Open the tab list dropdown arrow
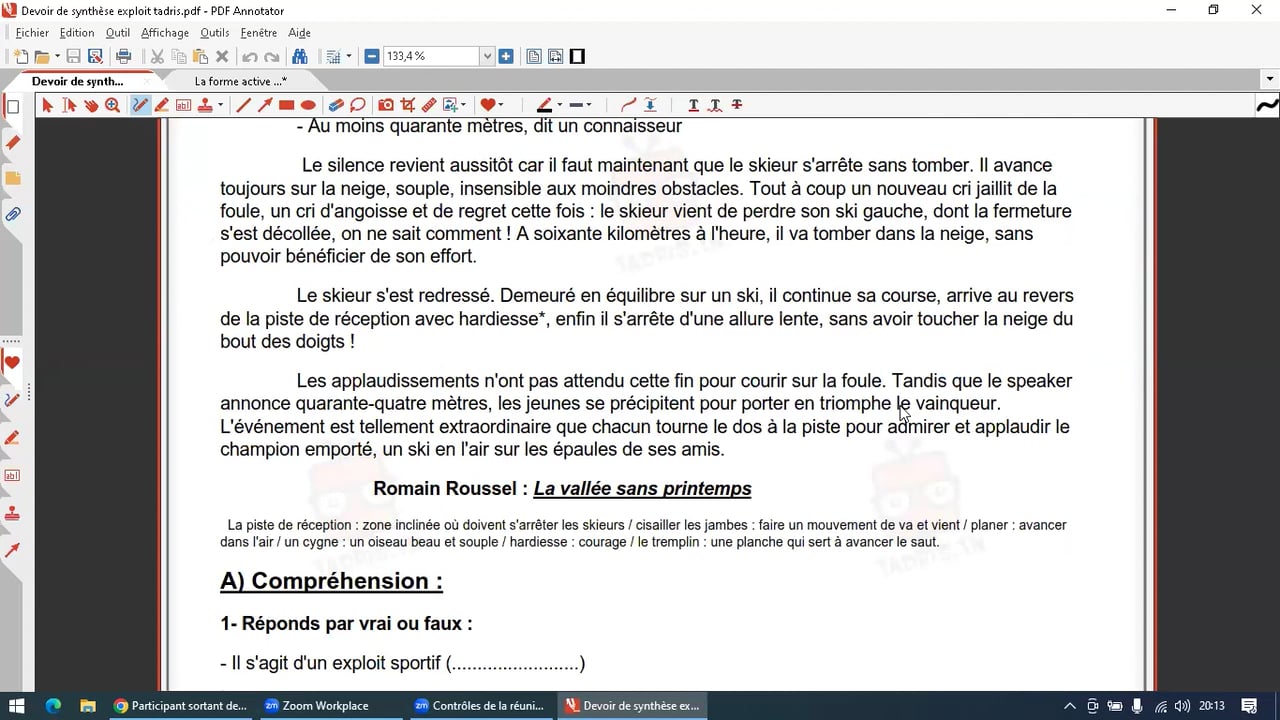Image resolution: width=1280 pixels, height=720 pixels. point(1270,80)
